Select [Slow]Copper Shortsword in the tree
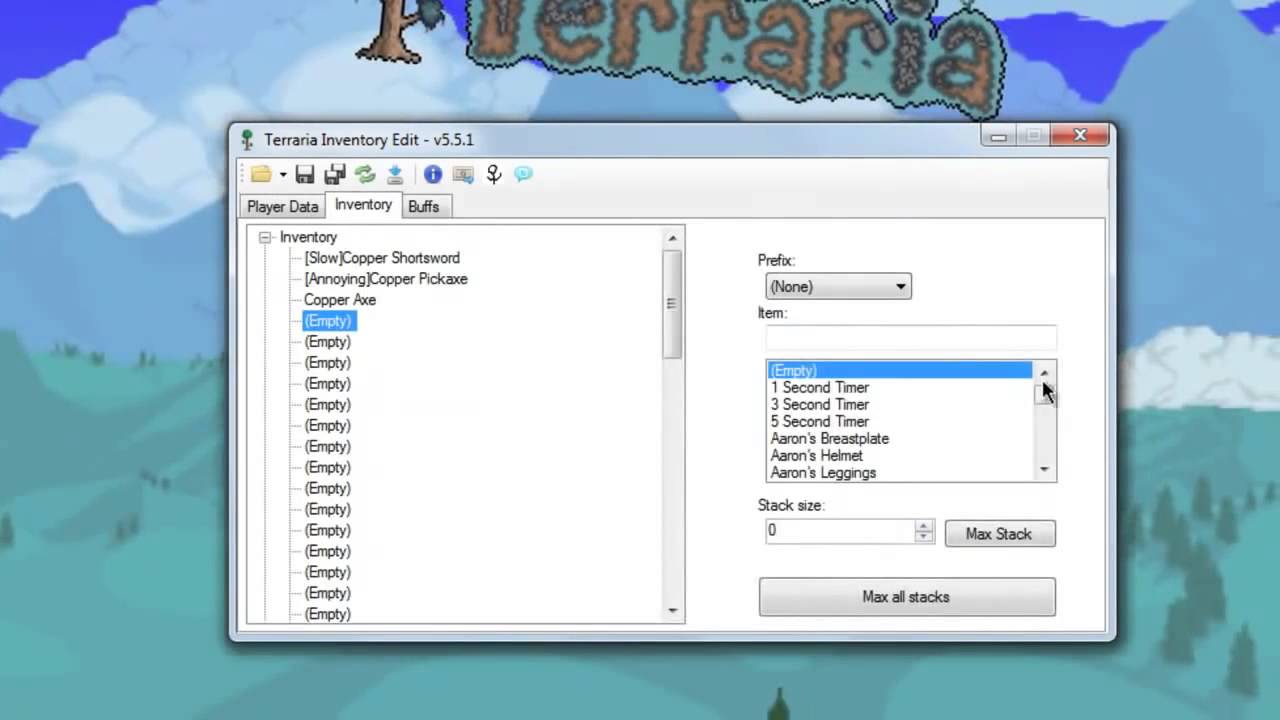The image size is (1280, 720). click(x=382, y=258)
